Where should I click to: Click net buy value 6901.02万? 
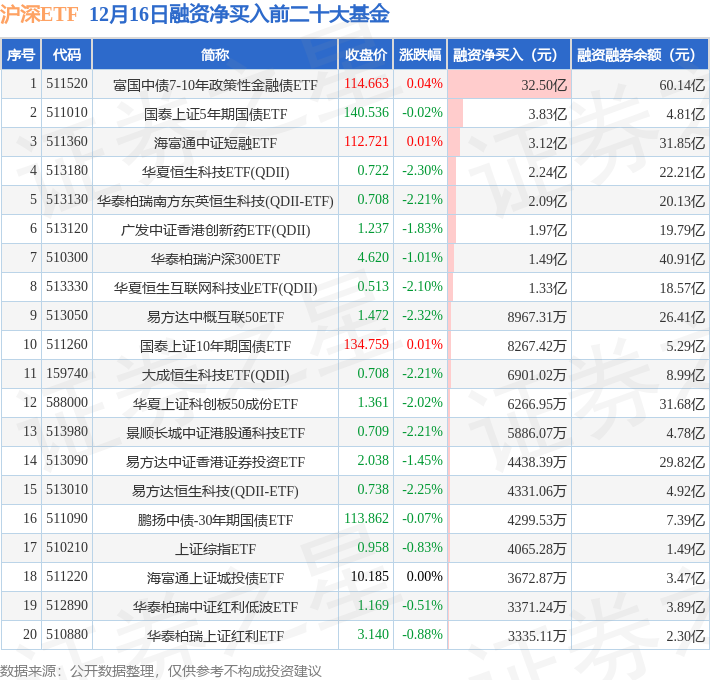click(537, 375)
